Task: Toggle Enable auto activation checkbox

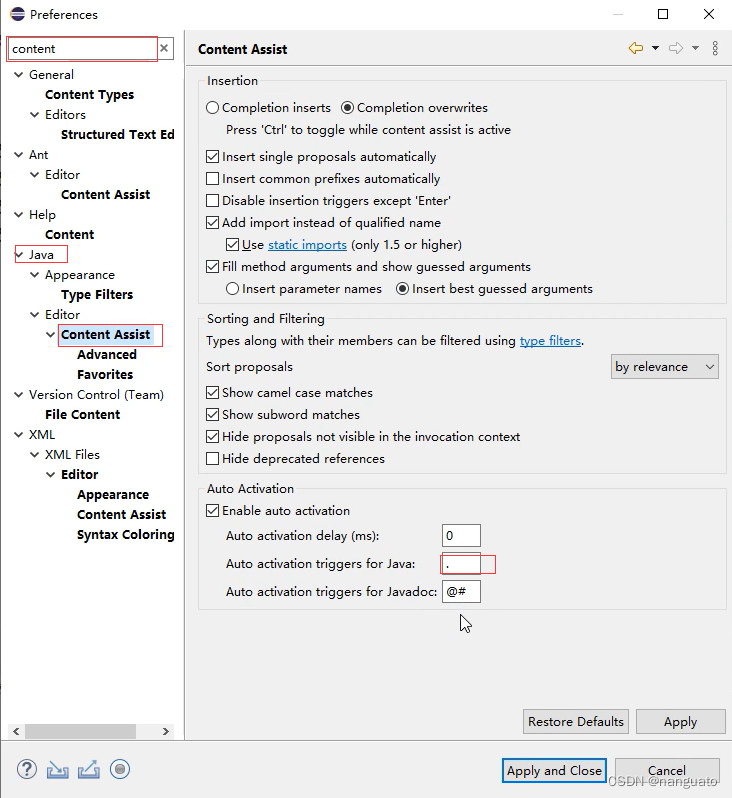Action: pos(212,510)
